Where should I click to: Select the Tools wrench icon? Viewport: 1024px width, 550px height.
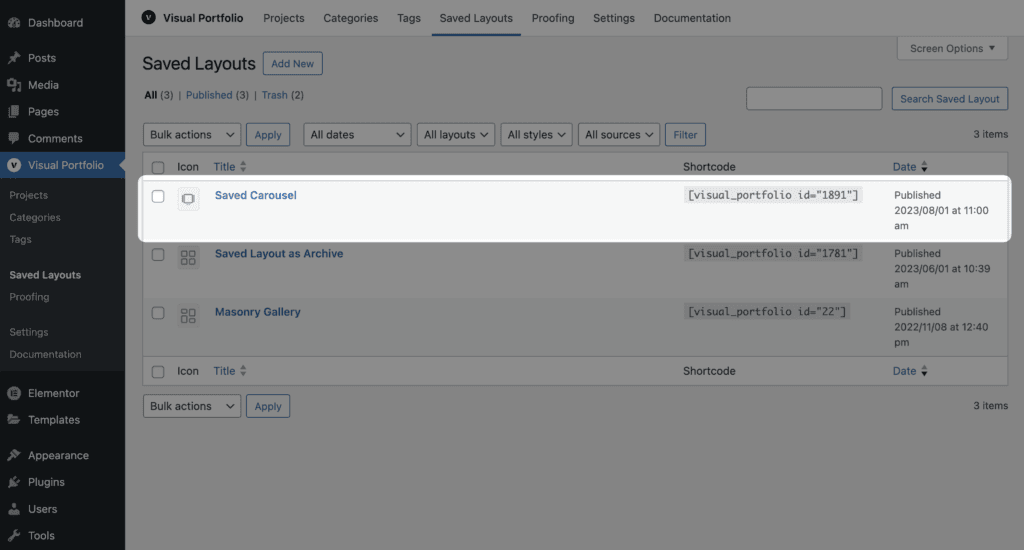[14, 536]
